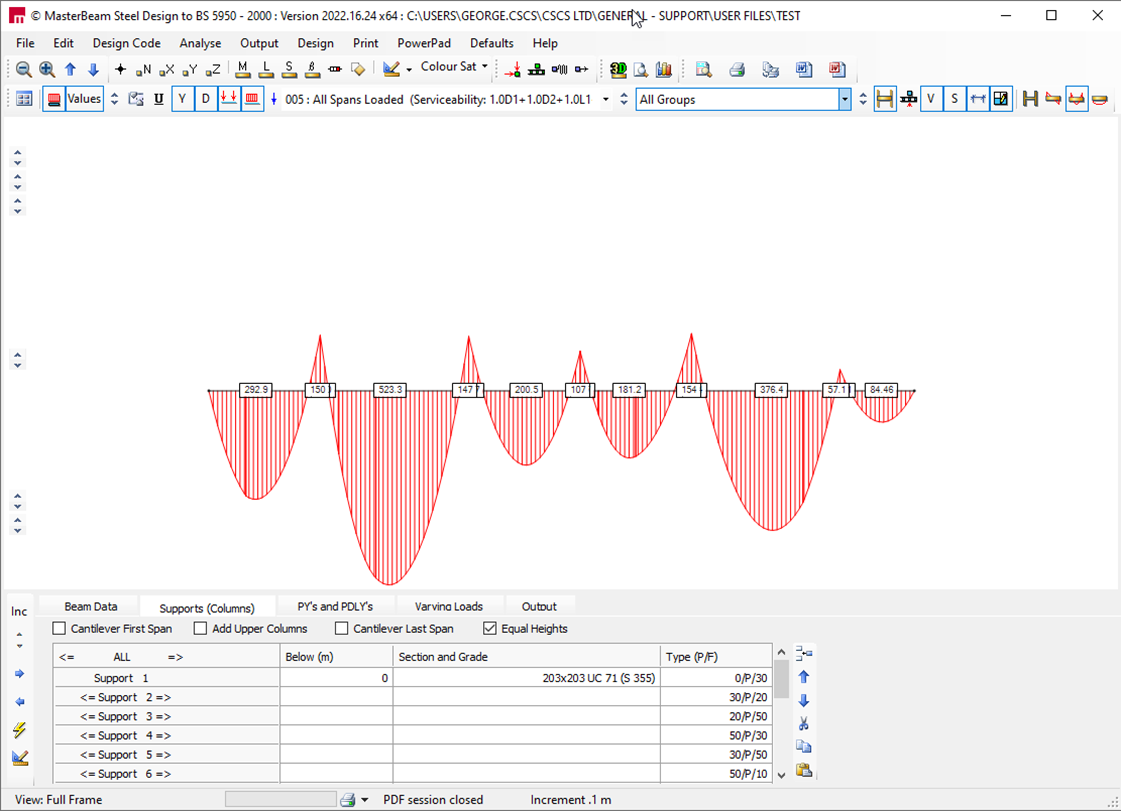The height and width of the screenshot is (811, 1121).
Task: Click the Values button
Action: [x=84, y=99]
